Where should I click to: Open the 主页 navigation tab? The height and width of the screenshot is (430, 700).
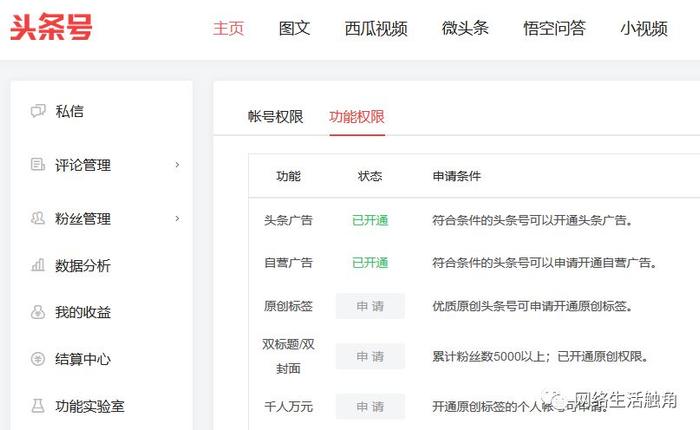tap(228, 28)
